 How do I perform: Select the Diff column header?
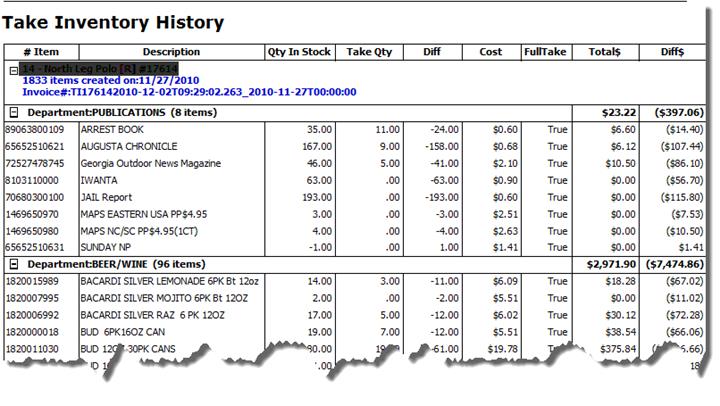click(x=433, y=52)
